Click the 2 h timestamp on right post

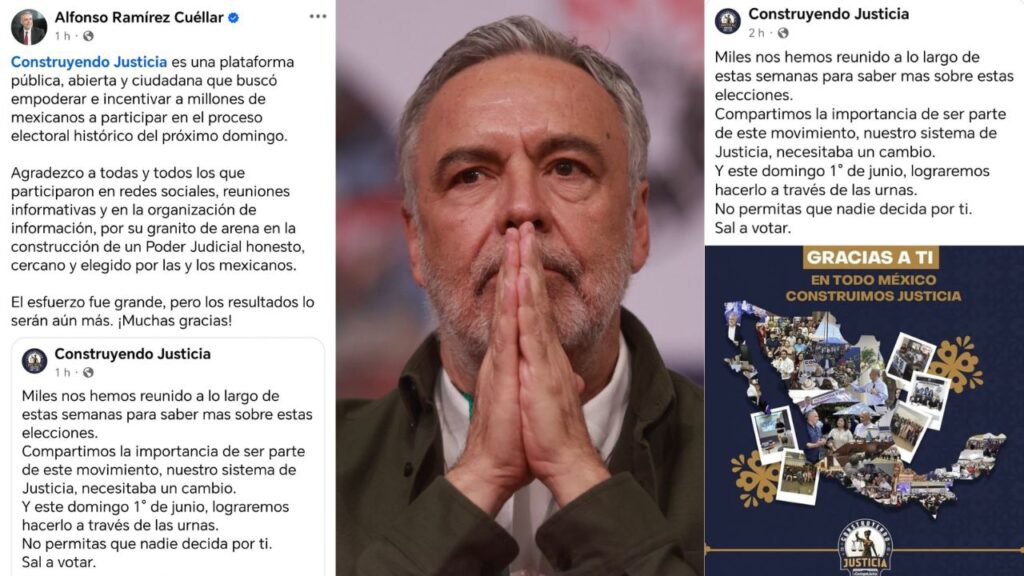pos(756,33)
